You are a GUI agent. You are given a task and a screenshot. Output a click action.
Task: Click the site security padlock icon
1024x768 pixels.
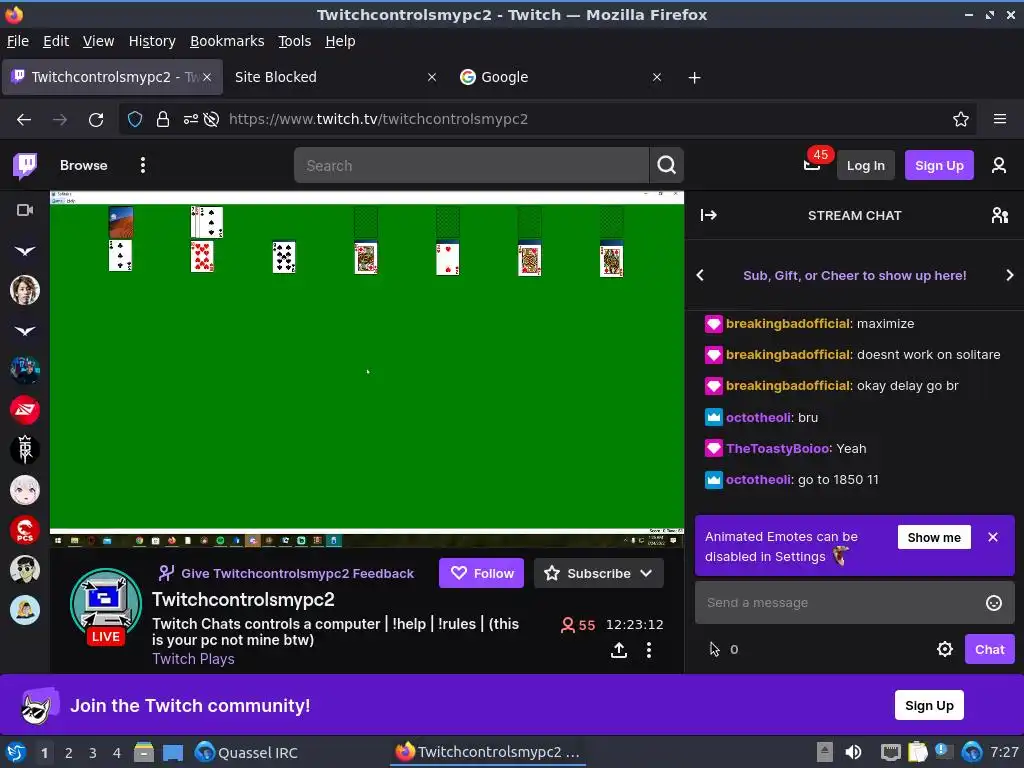tap(163, 120)
